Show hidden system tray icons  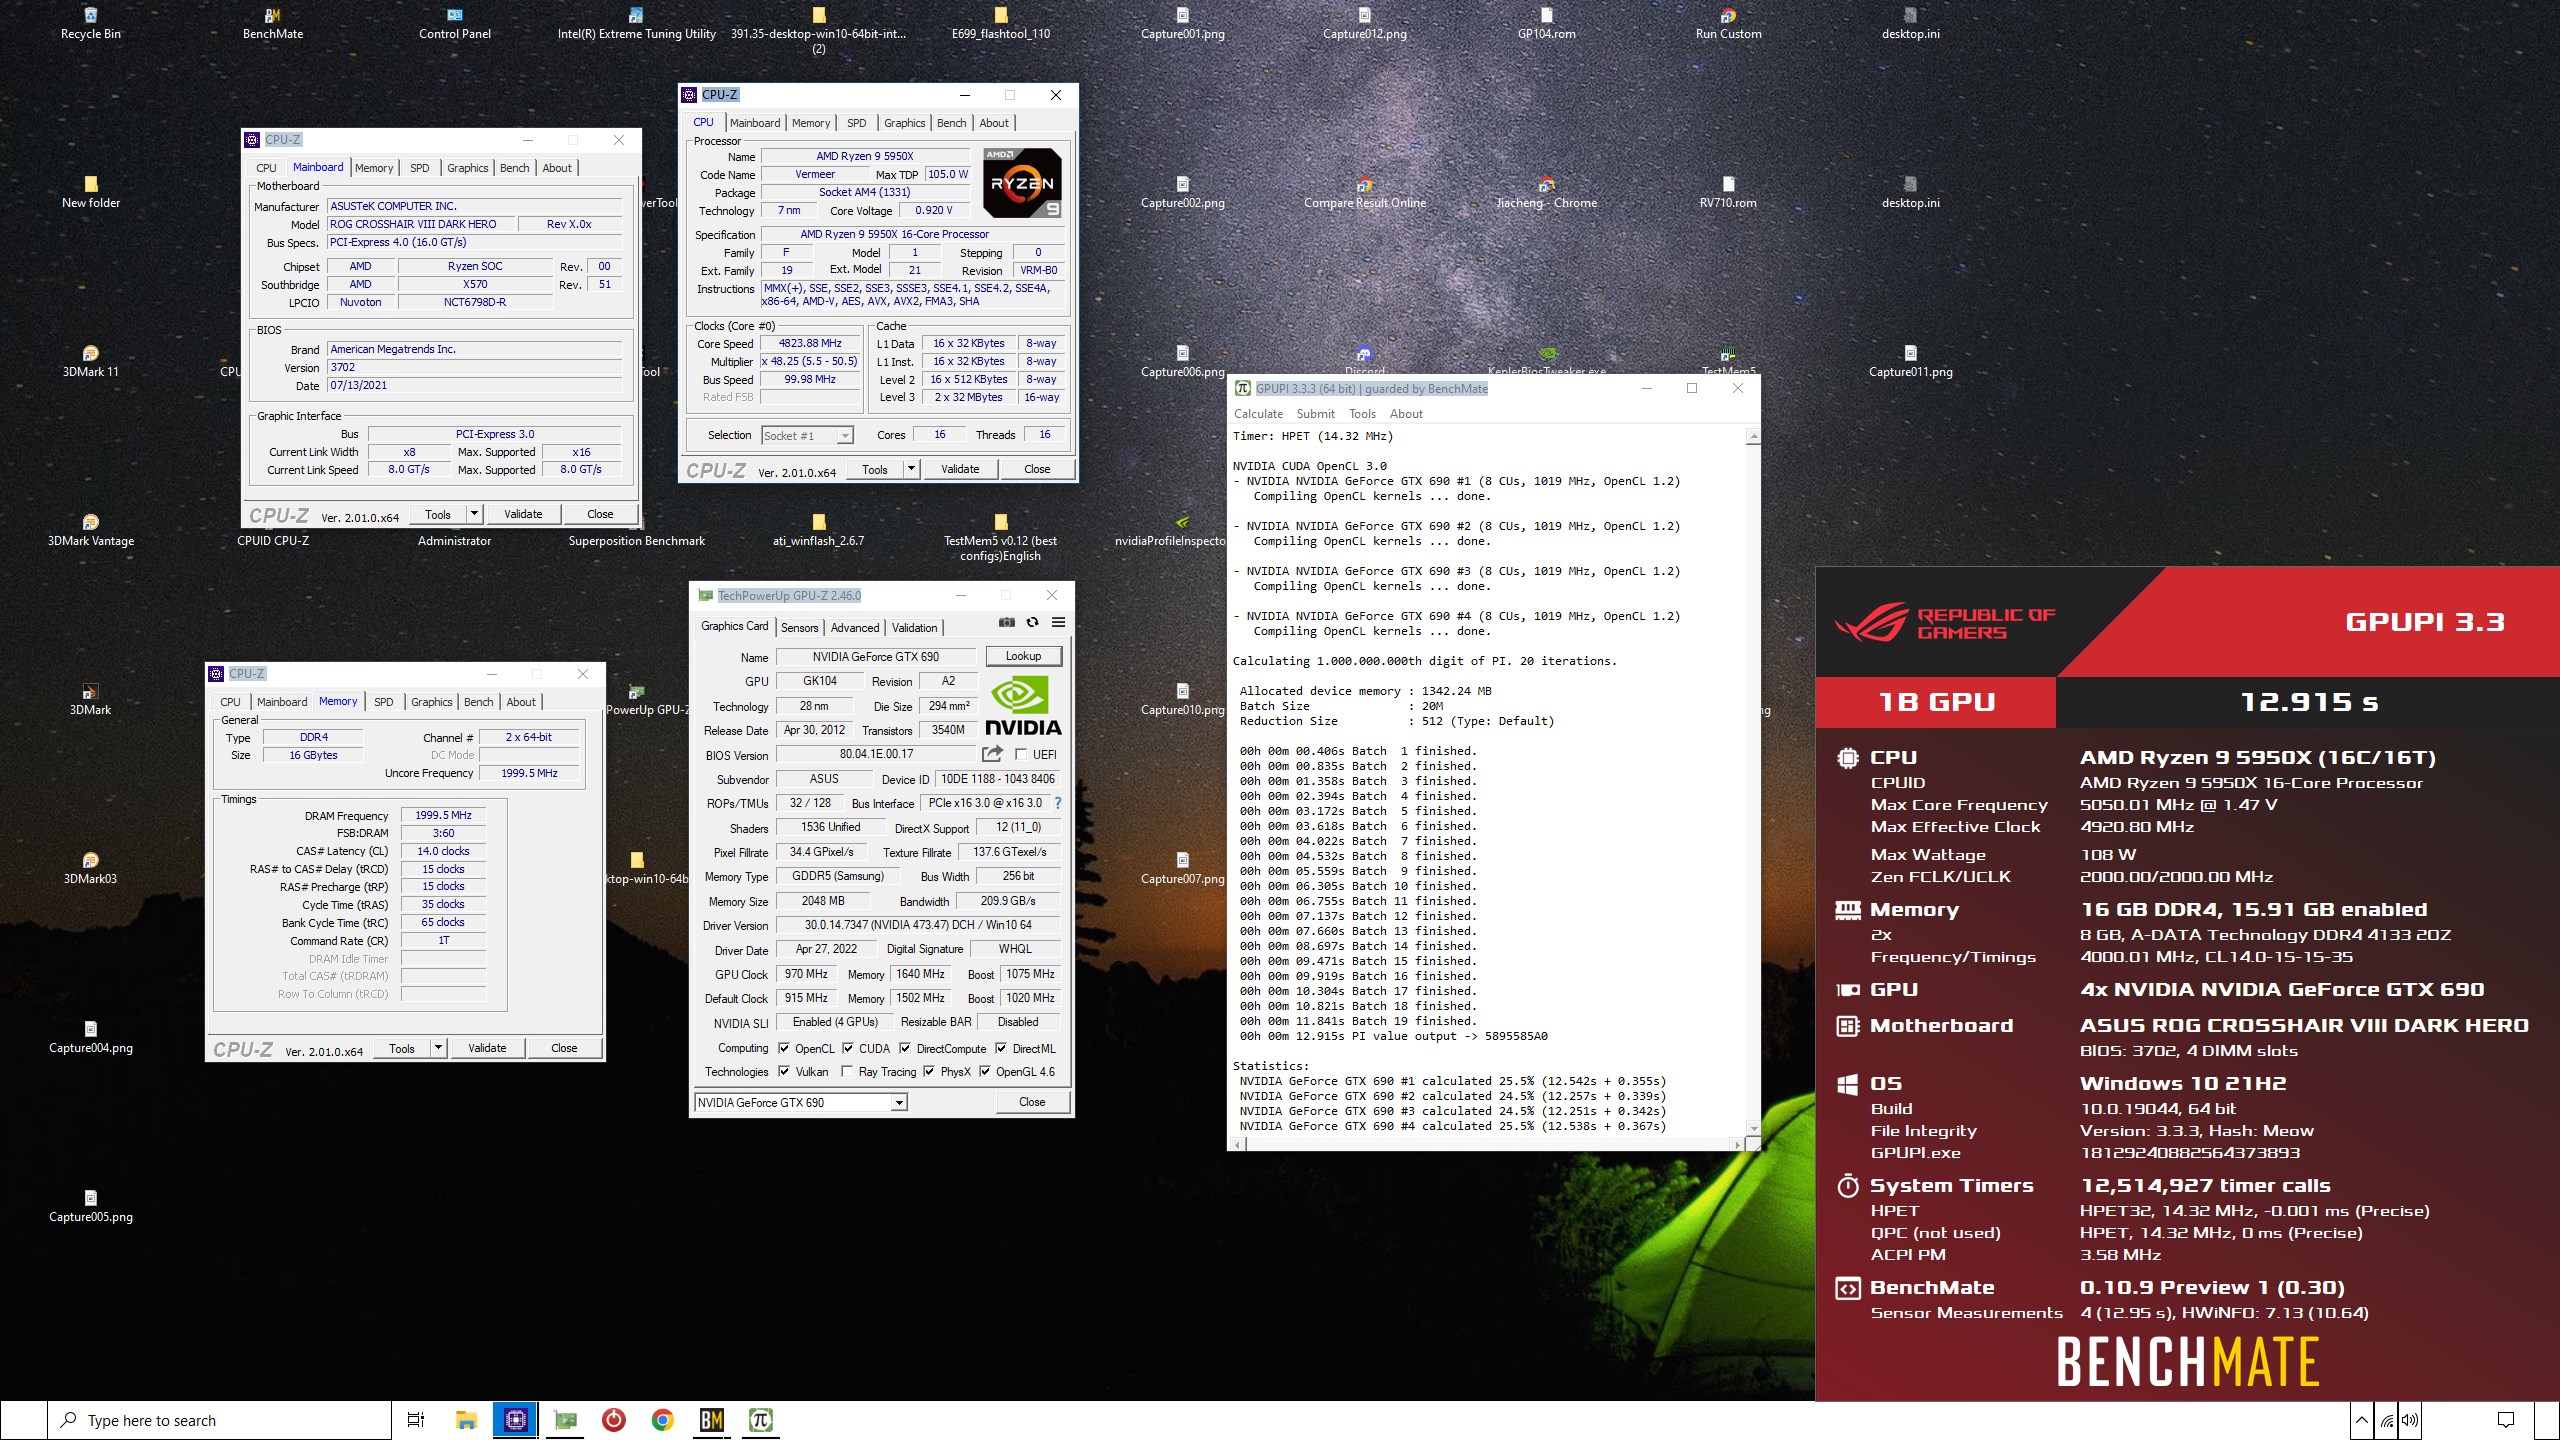[x=2361, y=1420]
